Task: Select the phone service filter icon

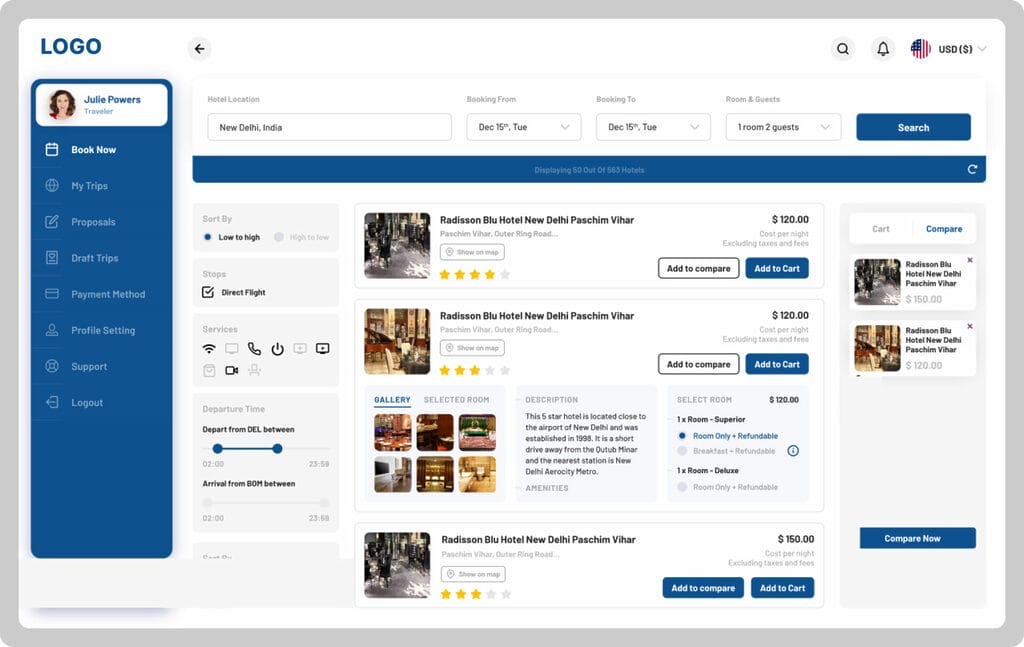Action: pos(254,349)
